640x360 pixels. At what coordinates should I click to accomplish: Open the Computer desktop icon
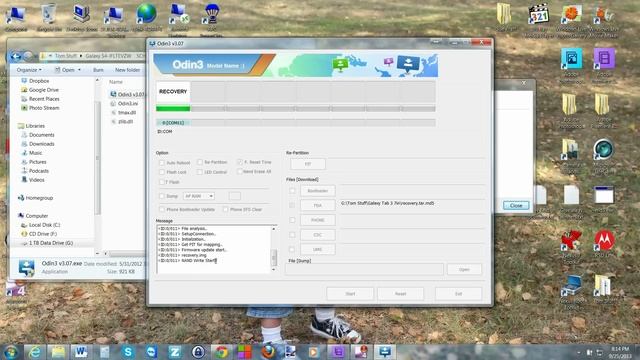pyautogui.click(x=16, y=17)
